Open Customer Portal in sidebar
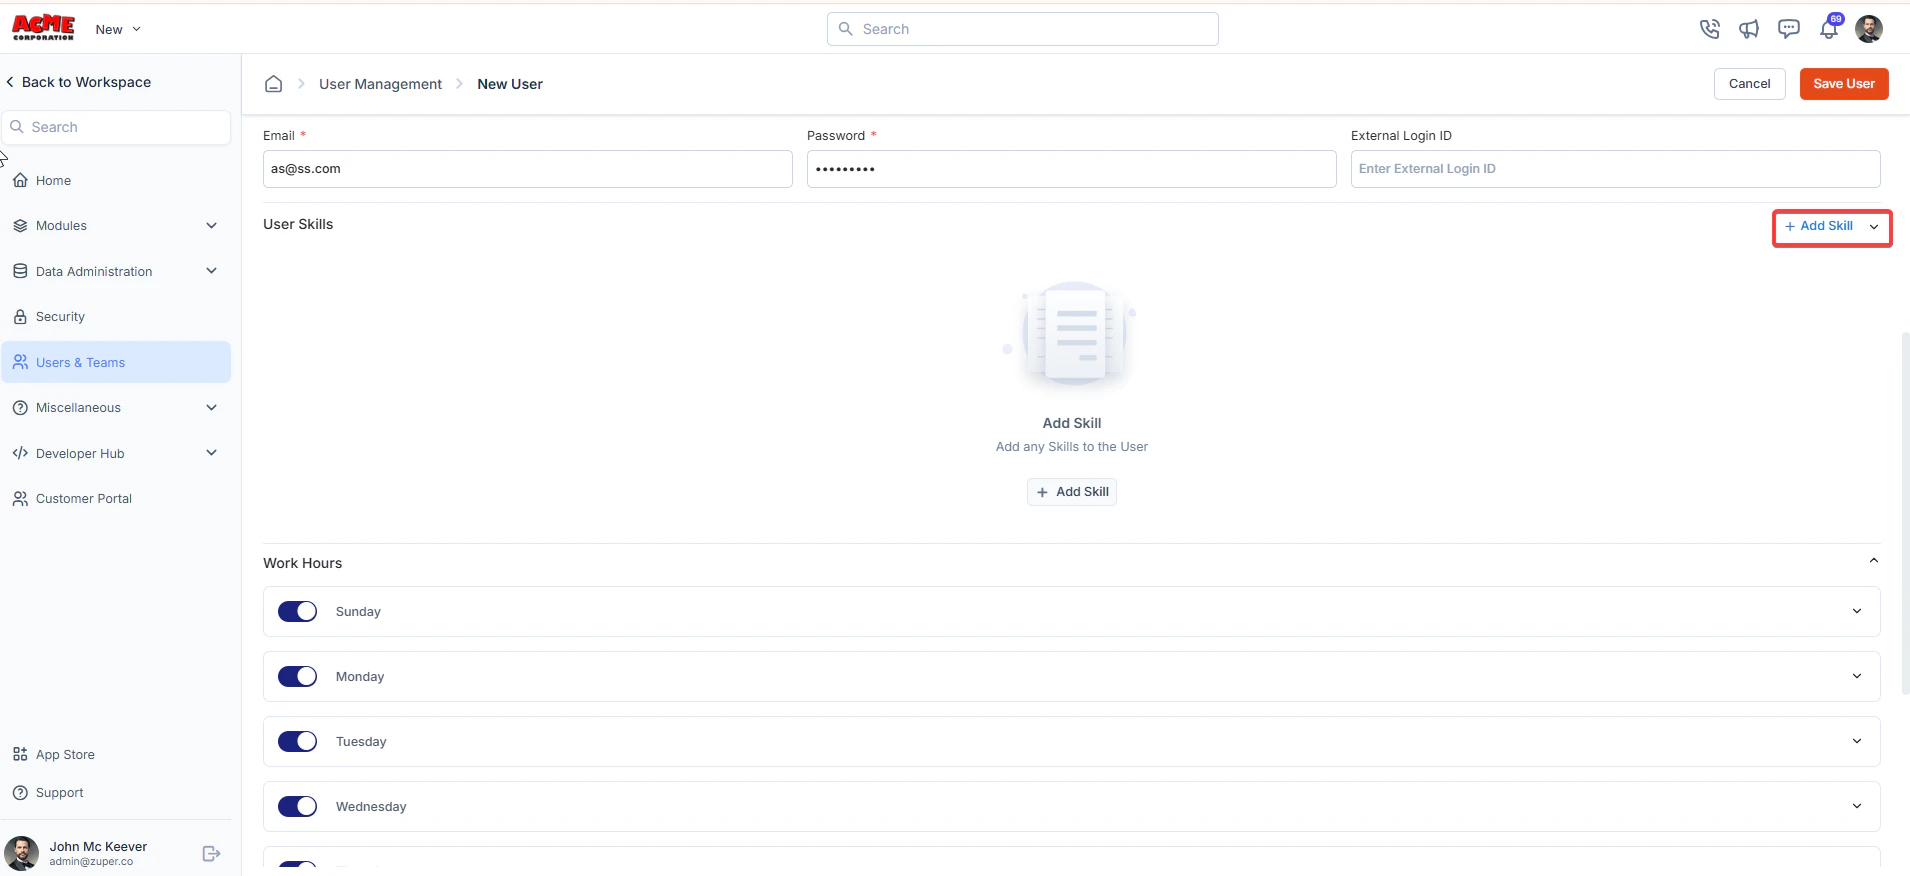This screenshot has width=1910, height=876. [x=116, y=498]
